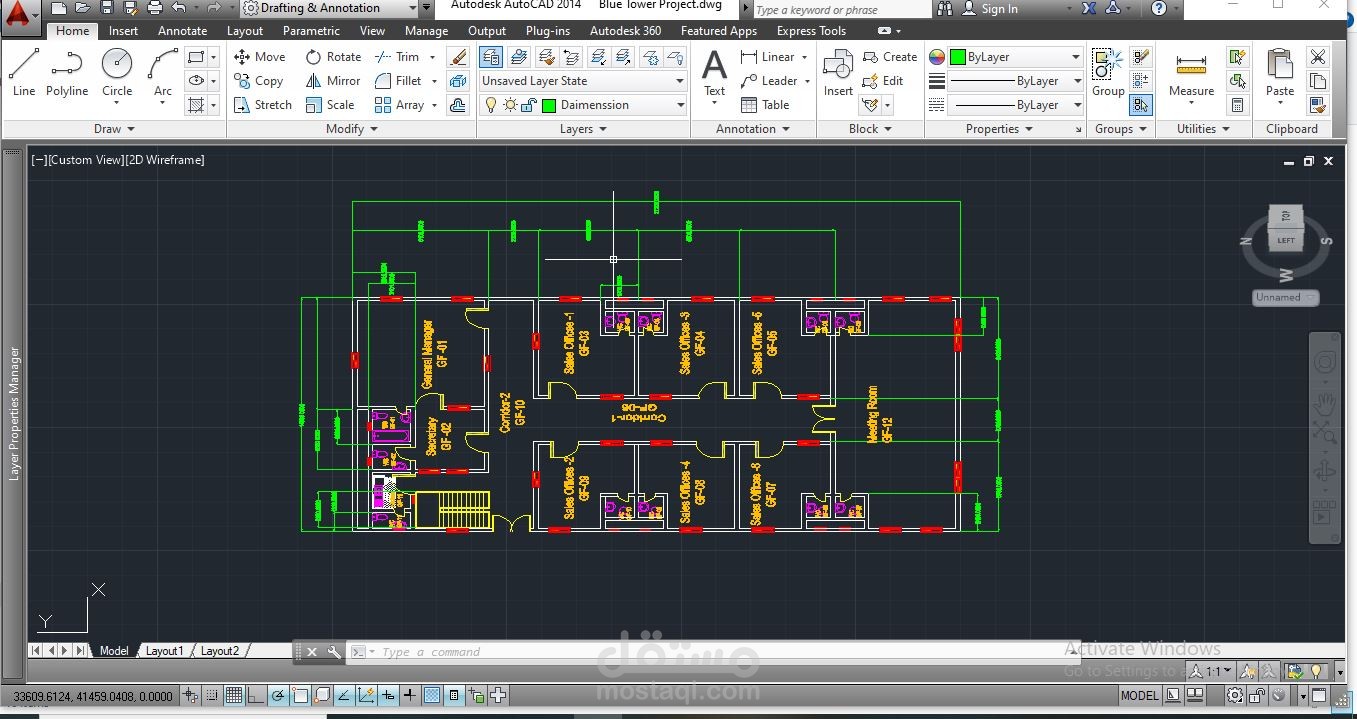This screenshot has width=1357, height=719.
Task: Switch to the Annotate ribbon tab
Action: [183, 31]
